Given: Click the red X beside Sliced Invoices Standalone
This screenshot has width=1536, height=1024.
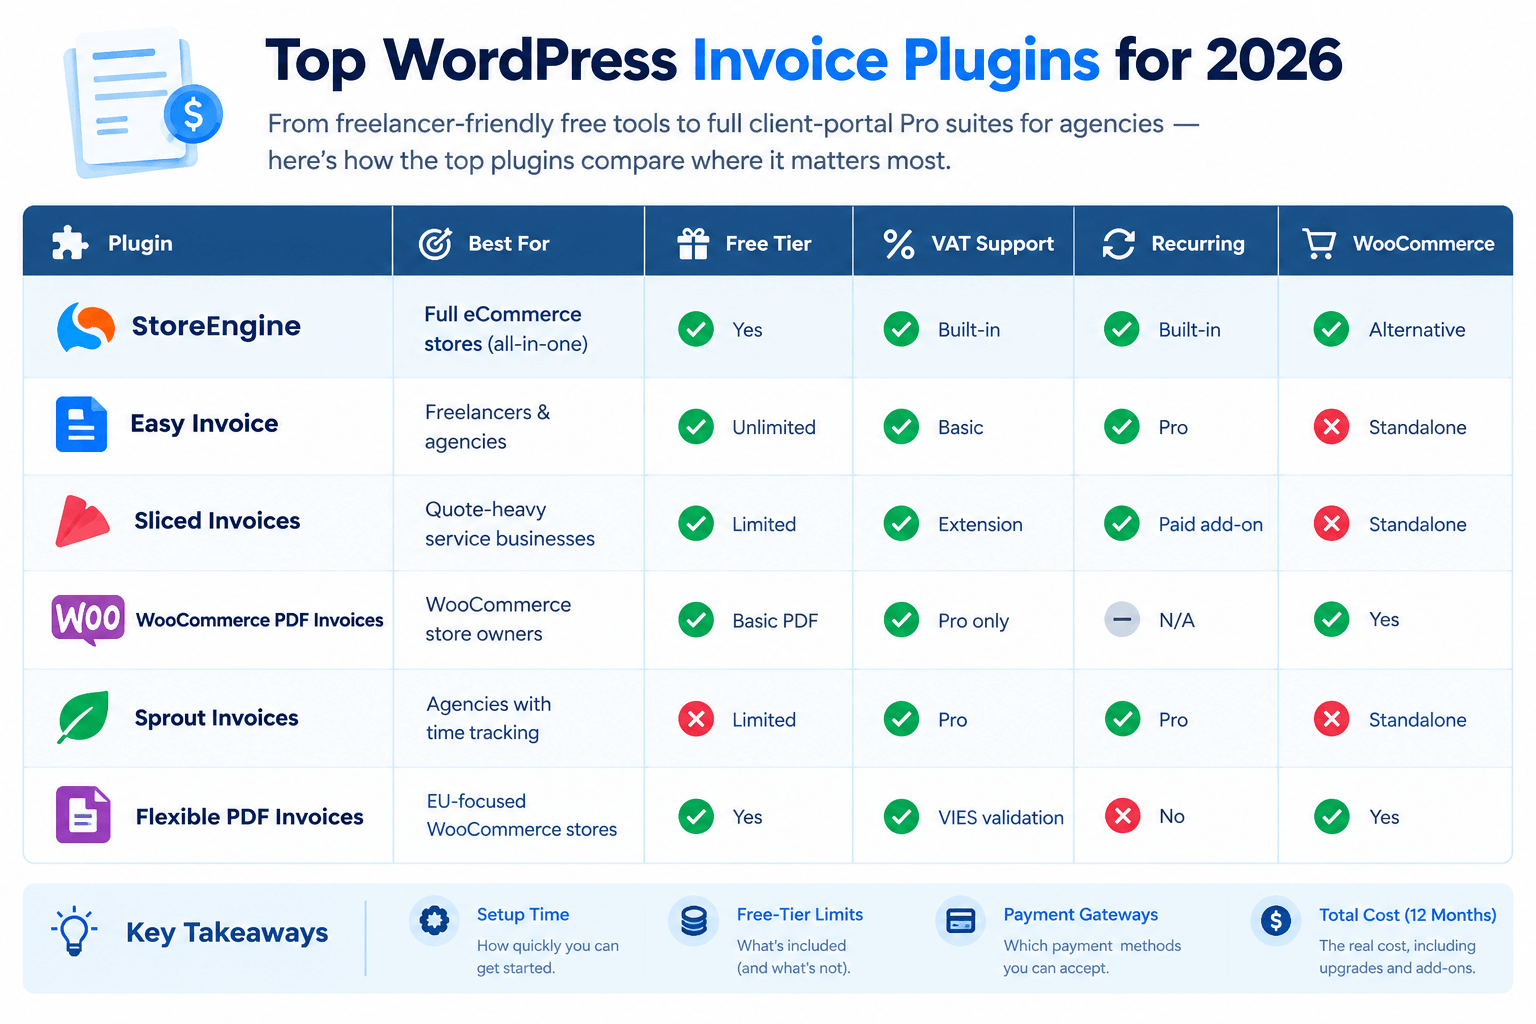Looking at the screenshot, I should click(1331, 523).
